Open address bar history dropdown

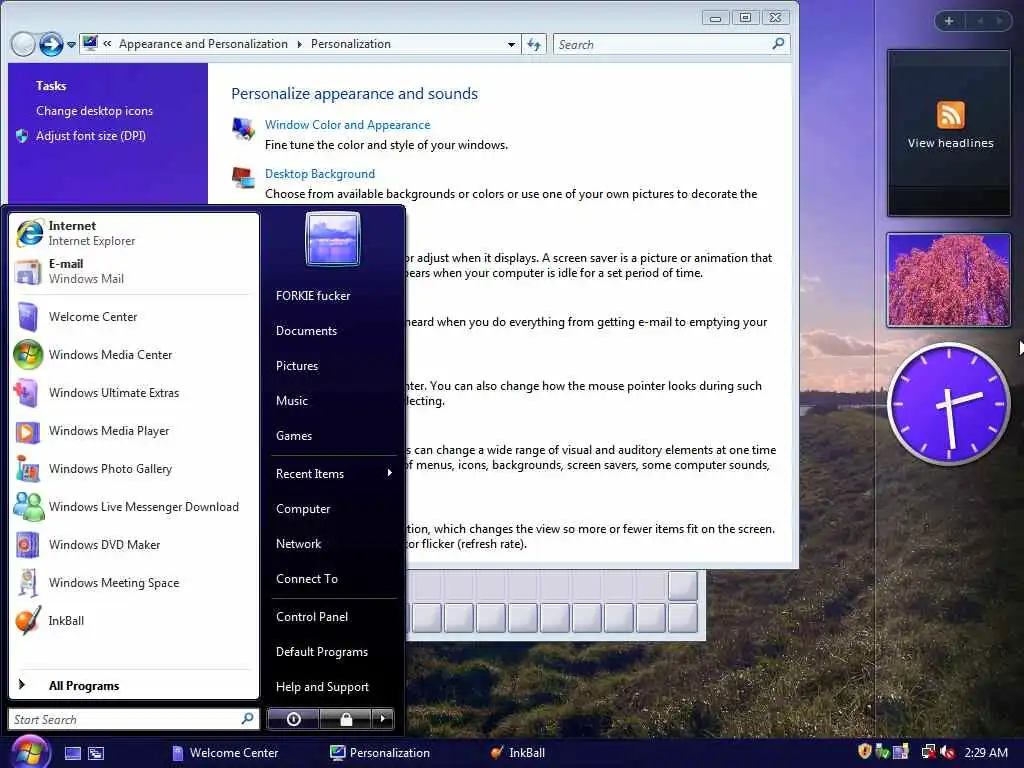coord(511,44)
